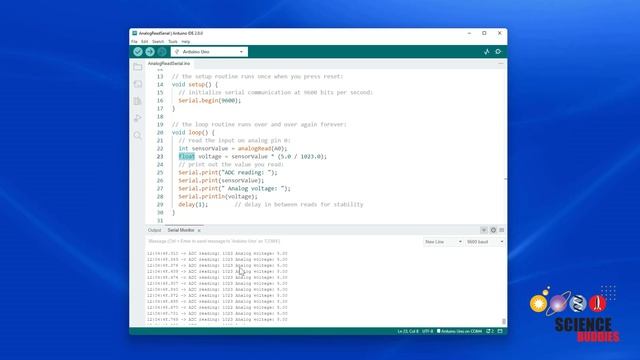Open the 9600 baud rate dropdown

485,242
